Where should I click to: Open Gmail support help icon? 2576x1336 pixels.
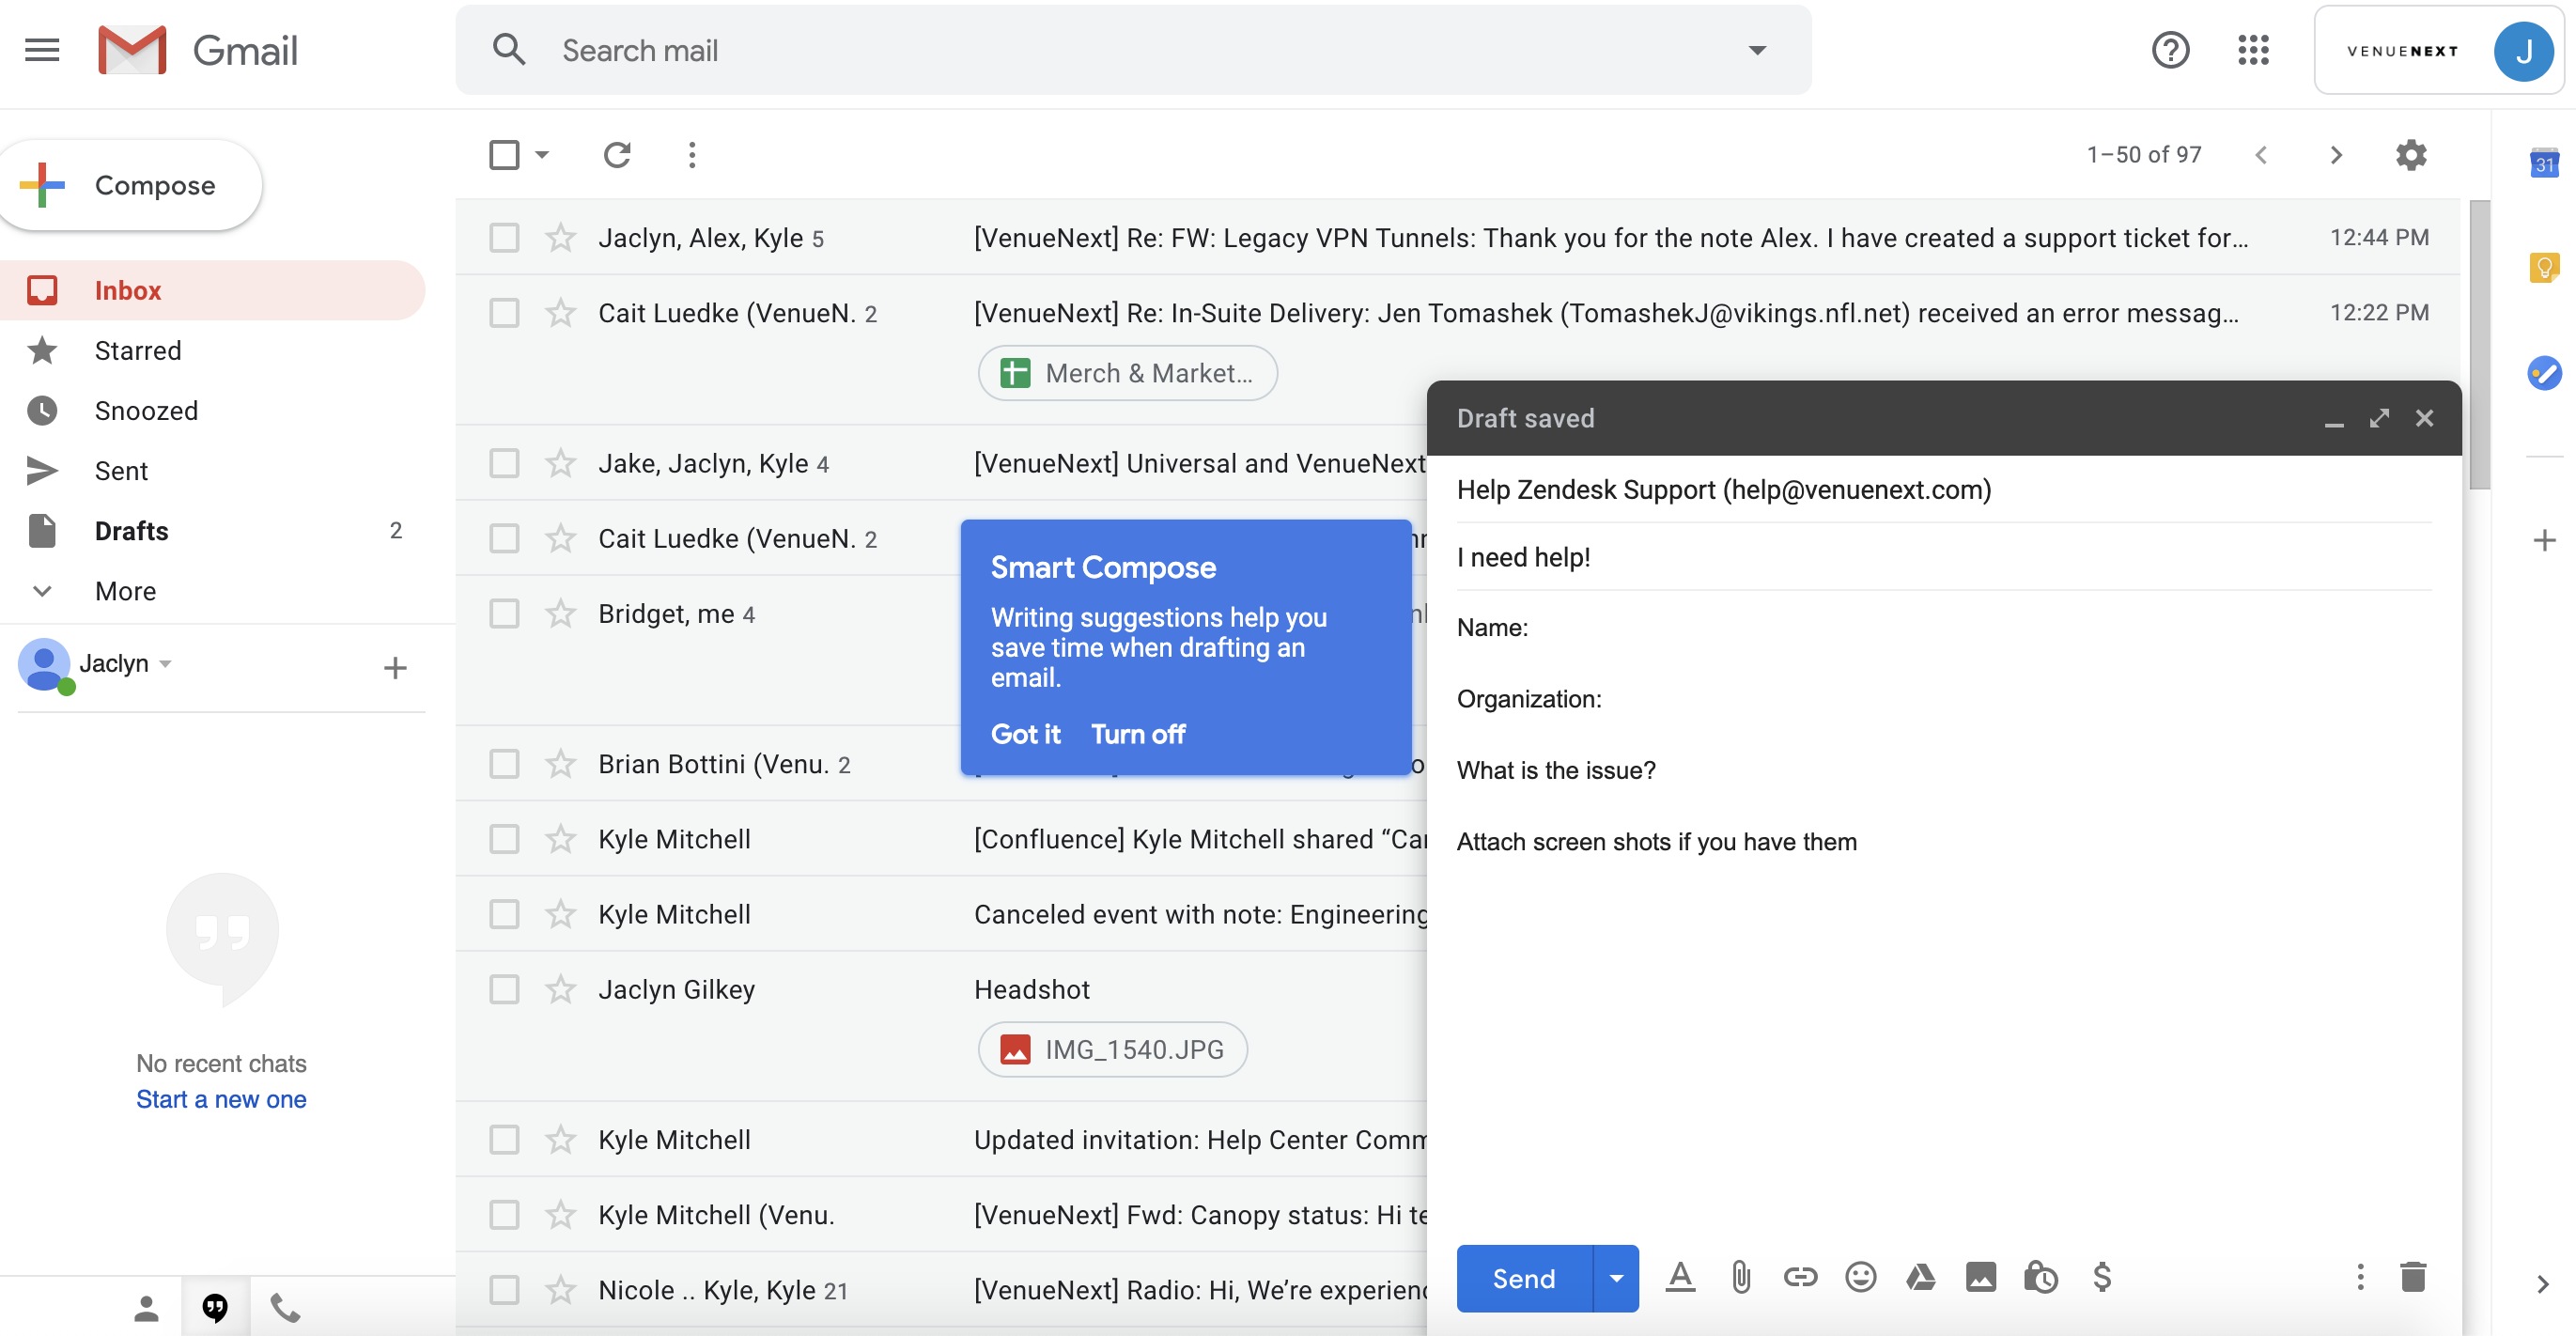(2170, 50)
